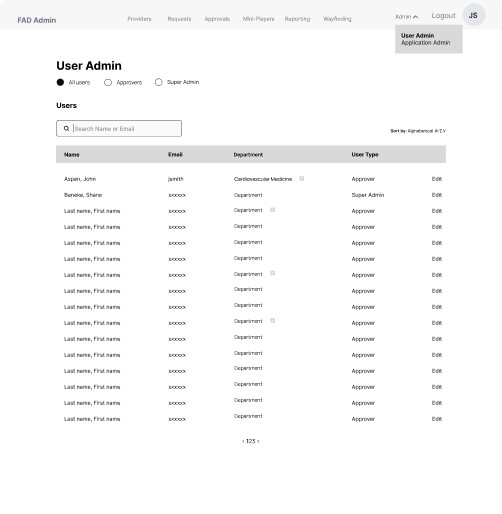Click the 123 page numbers in the pagination
Image resolution: width=502 pixels, height=514 pixels.
point(250,441)
